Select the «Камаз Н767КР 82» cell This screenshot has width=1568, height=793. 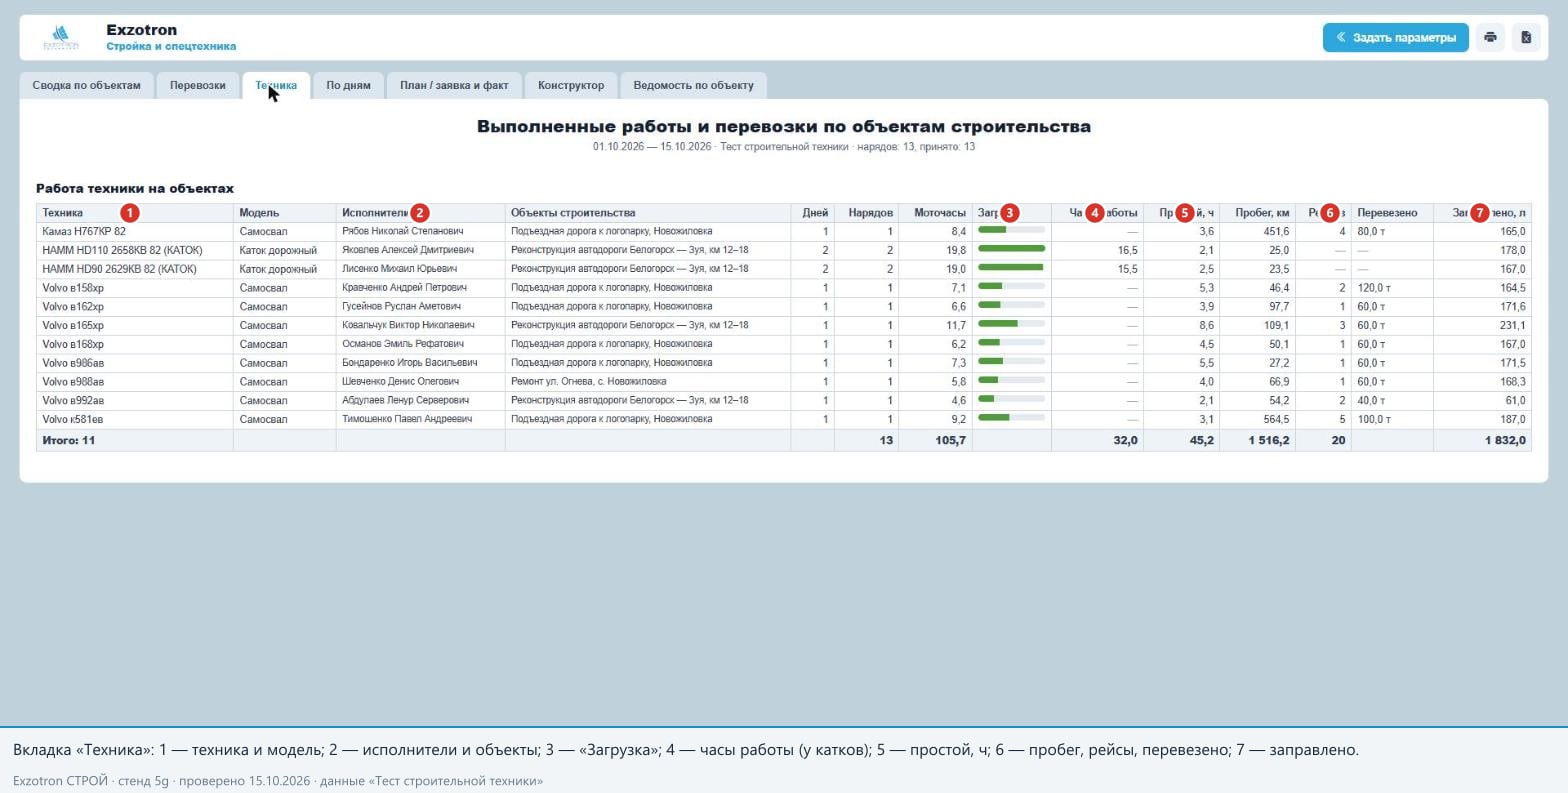(x=134, y=232)
